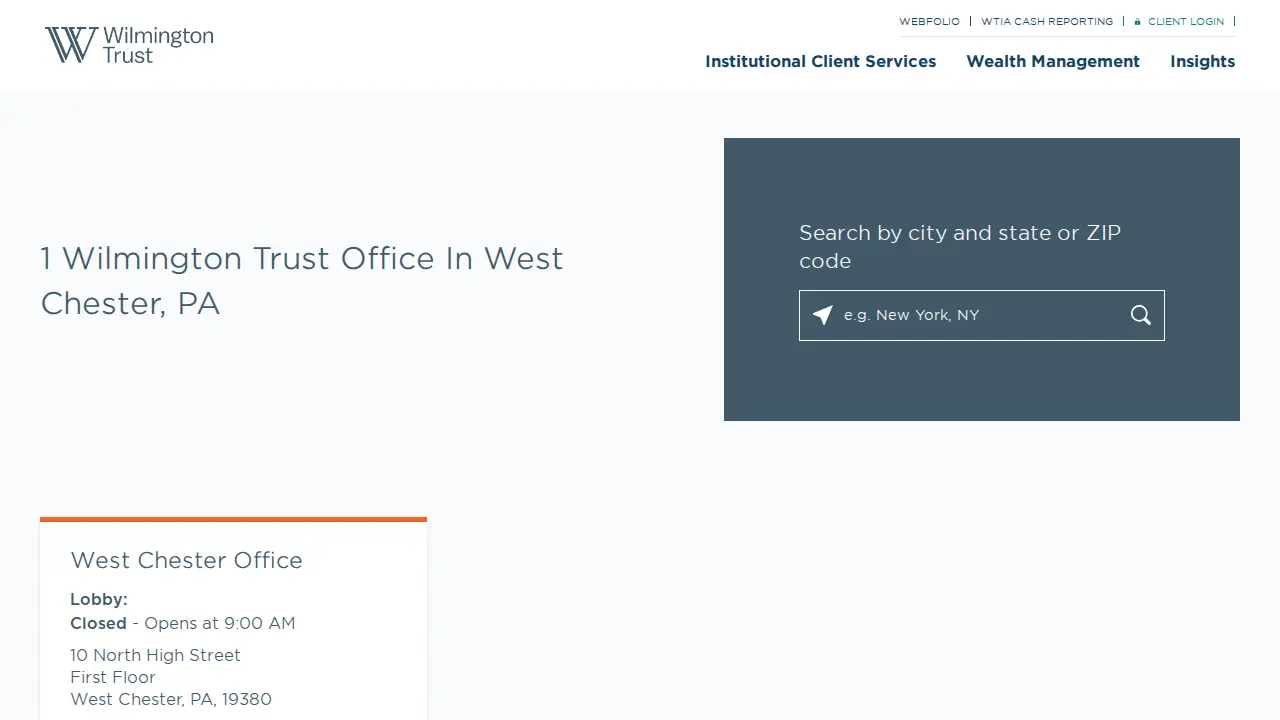Click the 'West Chester, PA, 19380' line

point(171,699)
